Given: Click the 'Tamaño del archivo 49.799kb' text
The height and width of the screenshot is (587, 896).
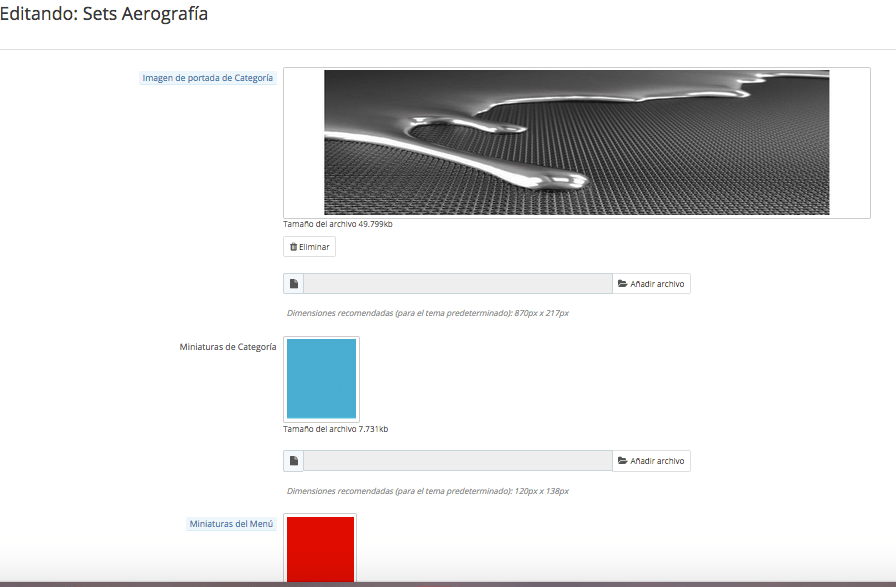Looking at the screenshot, I should coord(338,224).
